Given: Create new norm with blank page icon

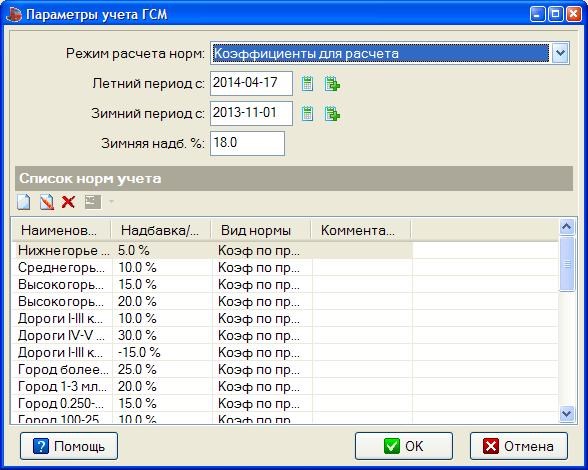Looking at the screenshot, I should point(24,202).
